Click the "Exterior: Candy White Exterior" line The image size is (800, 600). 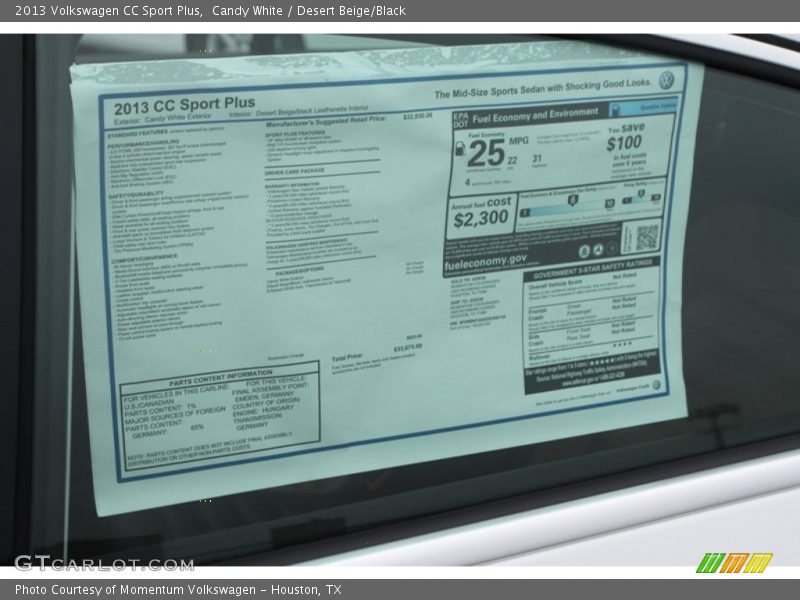(162, 119)
